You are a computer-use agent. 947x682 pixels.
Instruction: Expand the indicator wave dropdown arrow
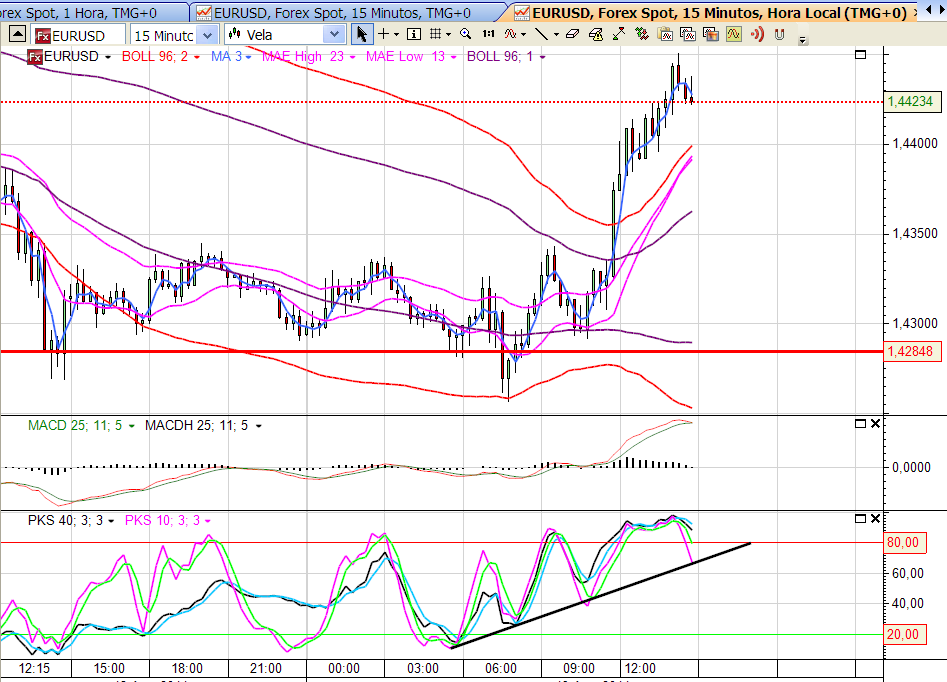pyautogui.click(x=524, y=35)
